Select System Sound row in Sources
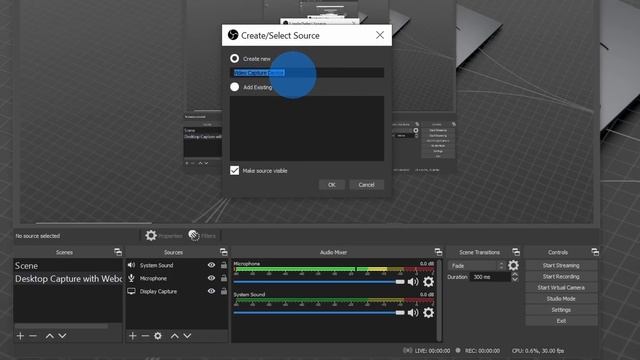This screenshot has width=640, height=360. 177,265
